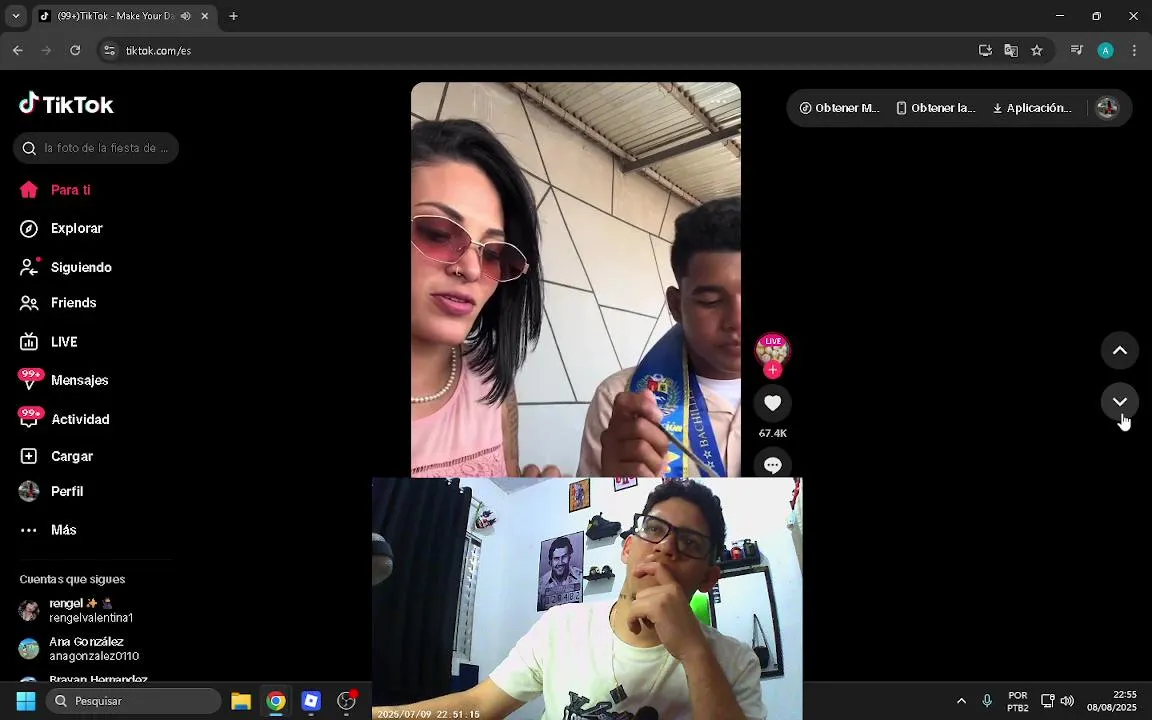Click the microphone tray icon
Viewport: 1152px width, 720px height.
tap(987, 701)
